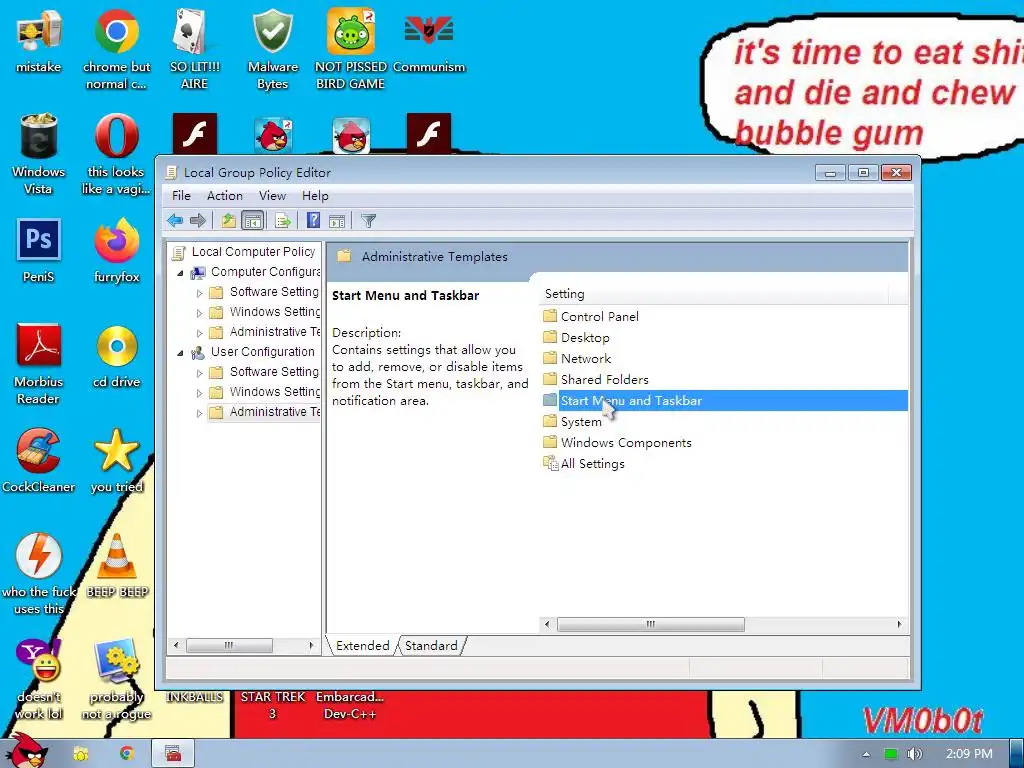Expand Software Settings under Computer Configuration
This screenshot has width=1024, height=768.
coord(199,293)
